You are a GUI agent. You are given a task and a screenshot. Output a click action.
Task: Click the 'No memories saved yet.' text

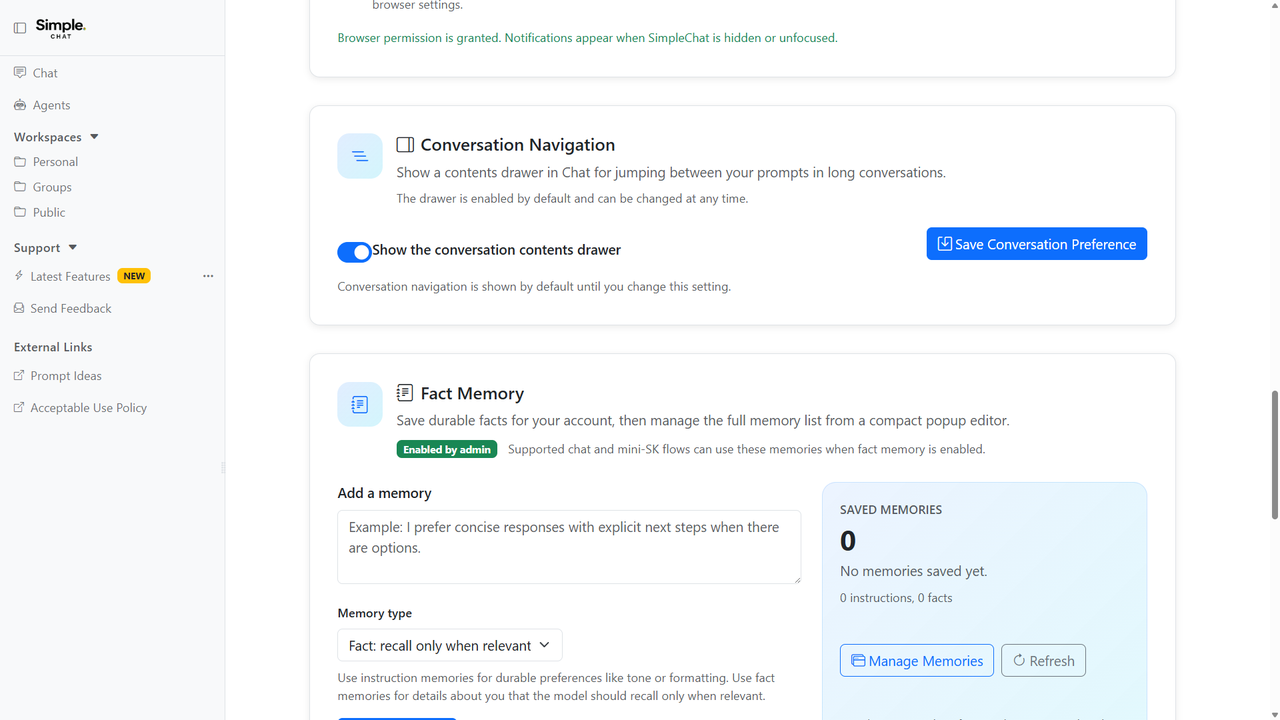[x=914, y=571]
